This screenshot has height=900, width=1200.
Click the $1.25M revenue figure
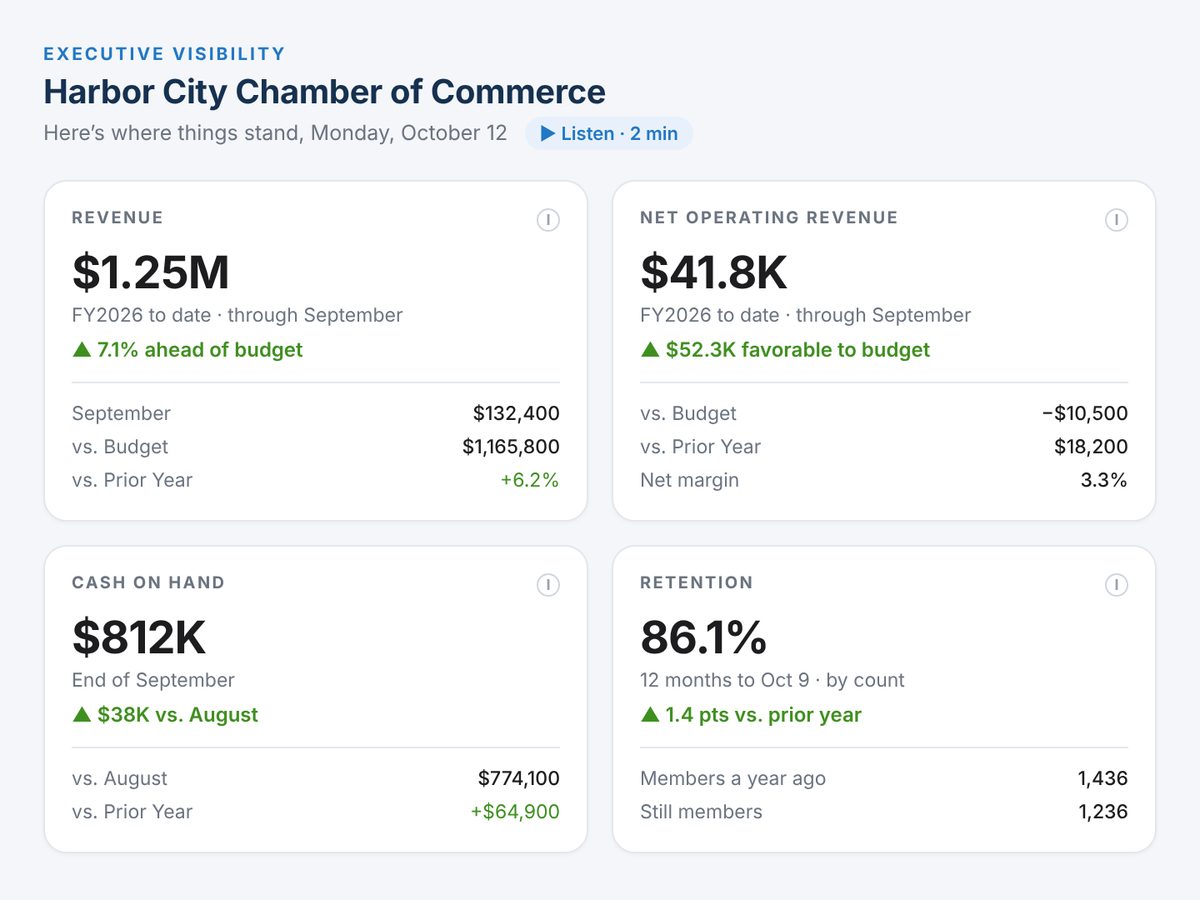(x=151, y=272)
